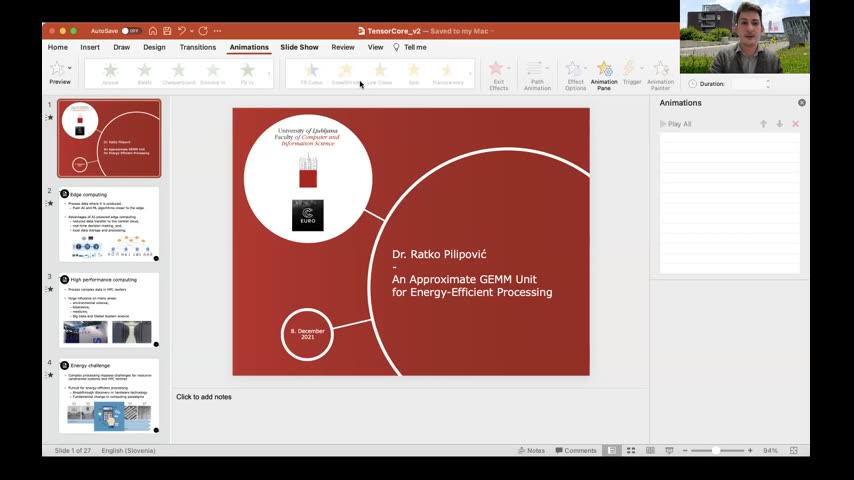Toggle the Animation Pane button
The width and height of the screenshot is (854, 480).
point(604,76)
